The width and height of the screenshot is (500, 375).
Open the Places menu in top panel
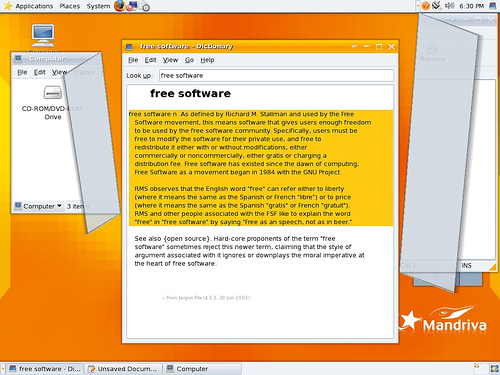click(x=70, y=6)
